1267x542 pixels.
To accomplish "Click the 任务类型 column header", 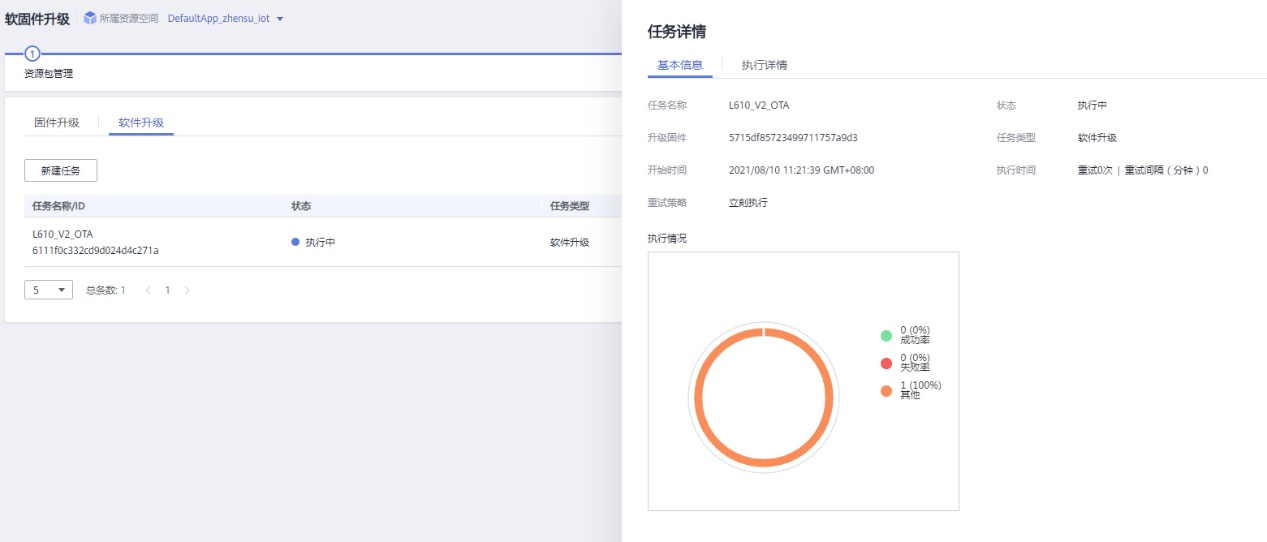I will point(569,206).
